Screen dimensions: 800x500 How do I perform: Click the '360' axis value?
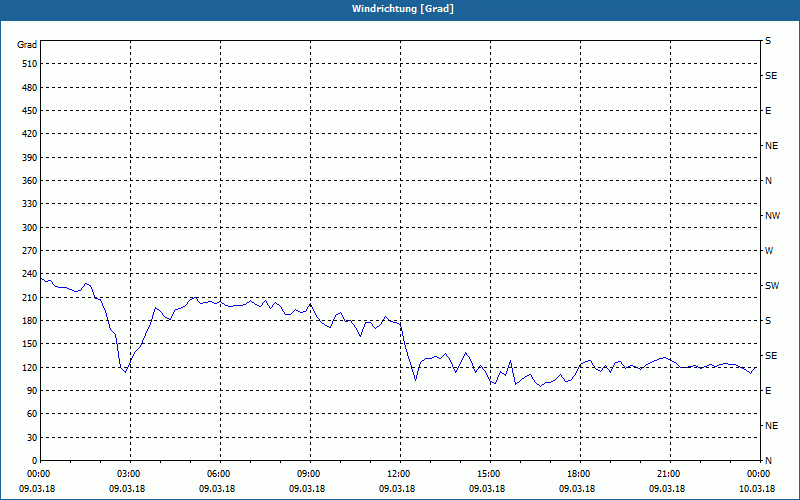pyautogui.click(x=30, y=181)
